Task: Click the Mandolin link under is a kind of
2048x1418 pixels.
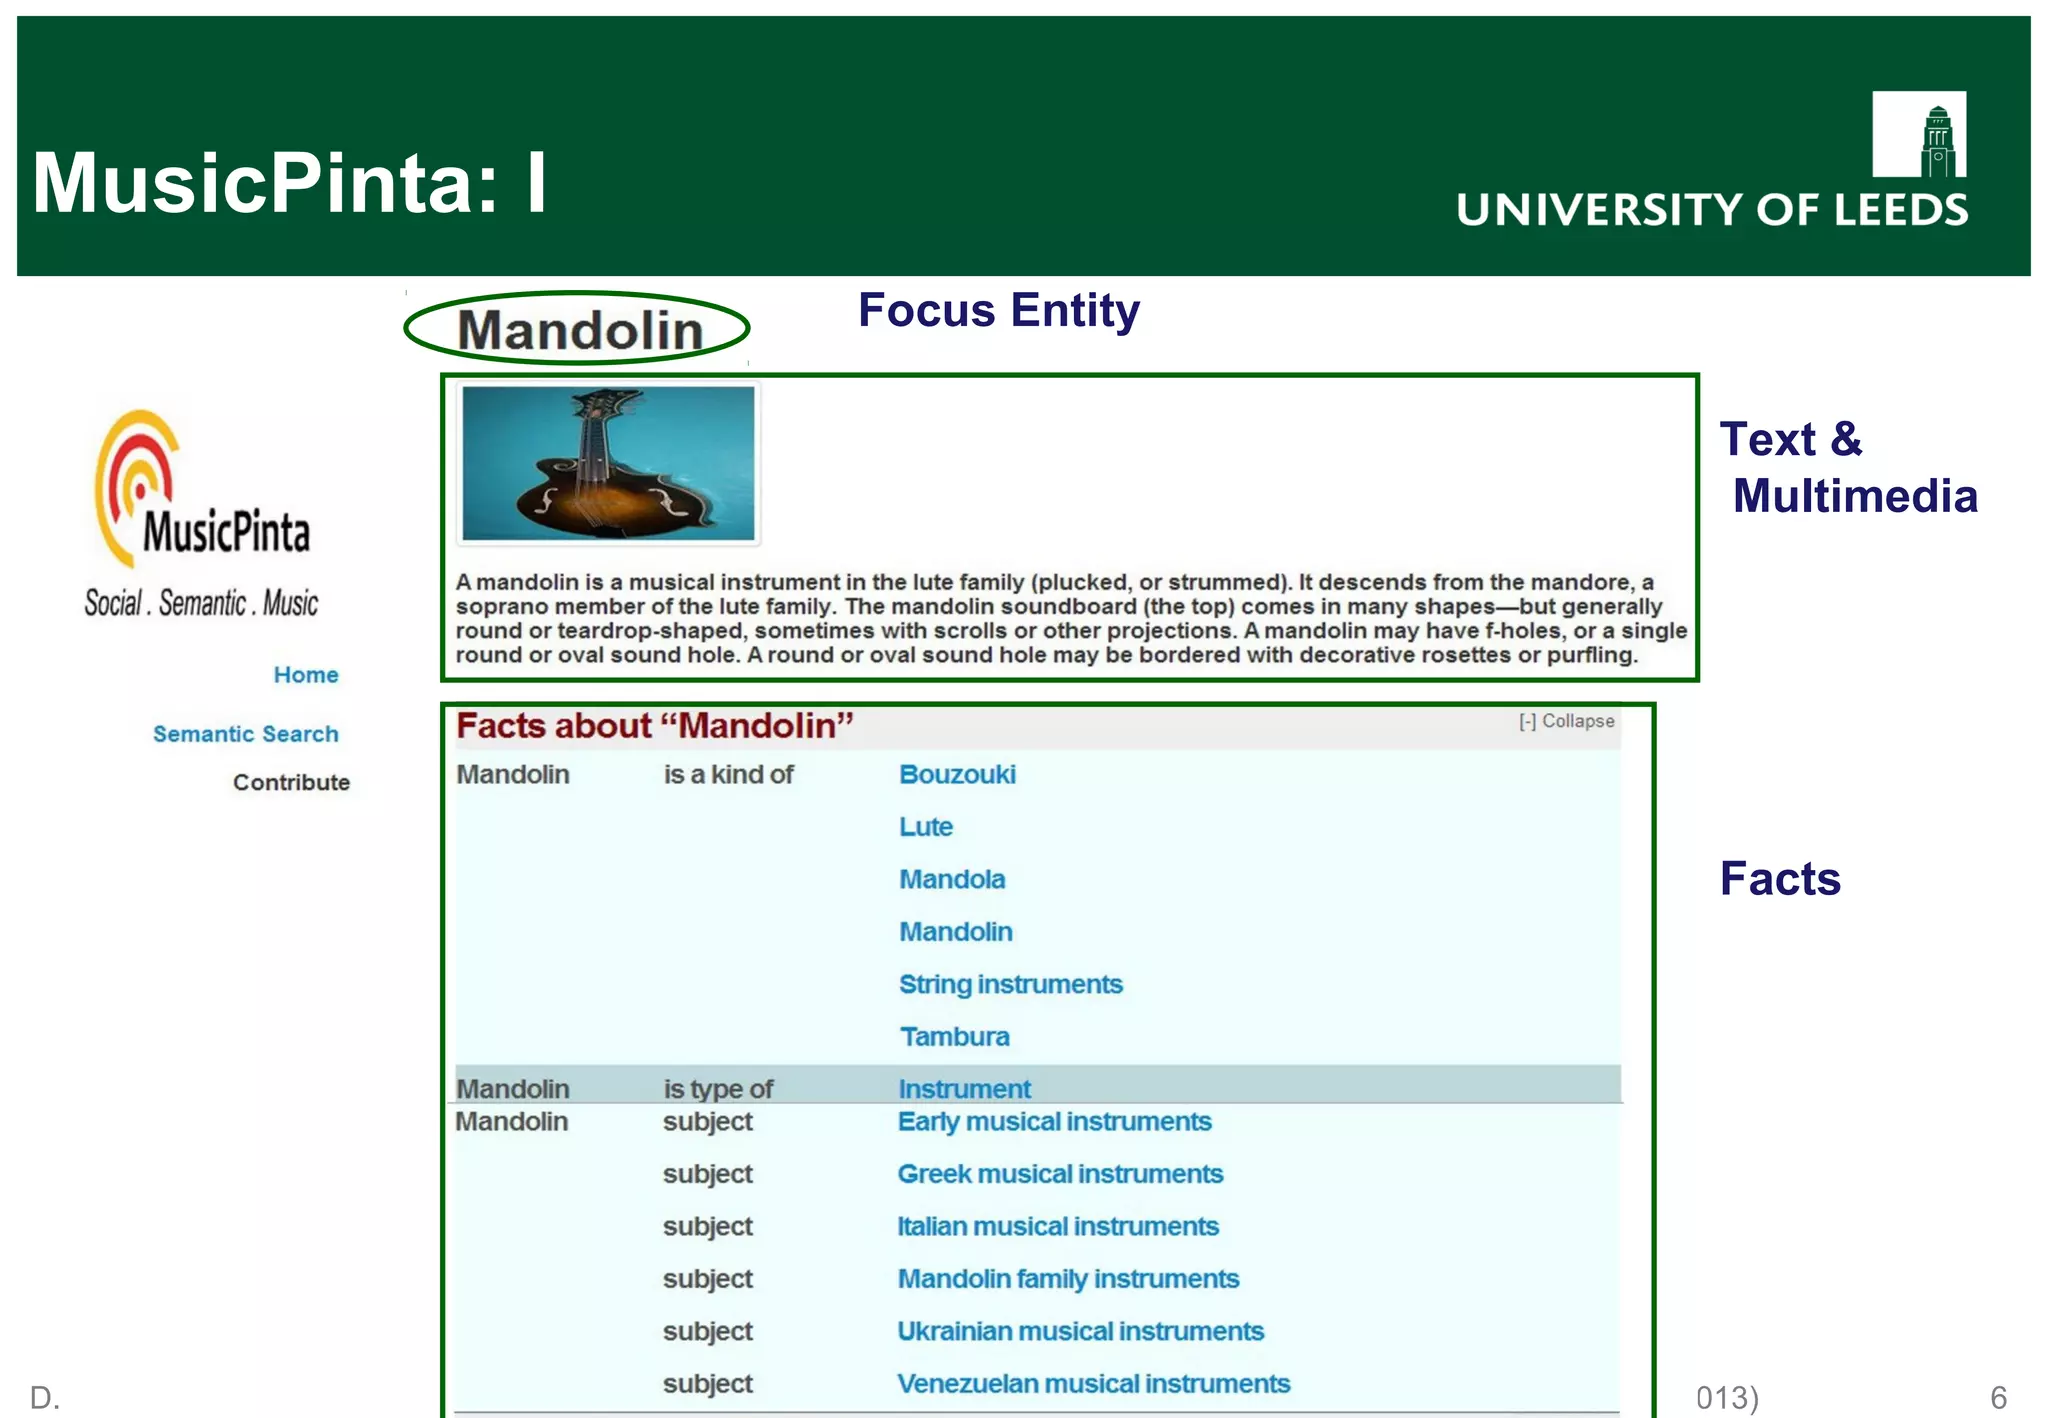Action: [956, 932]
